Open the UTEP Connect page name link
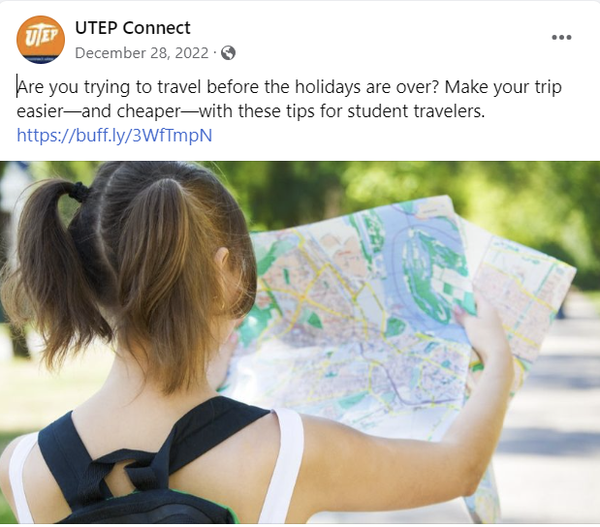 coord(132,28)
